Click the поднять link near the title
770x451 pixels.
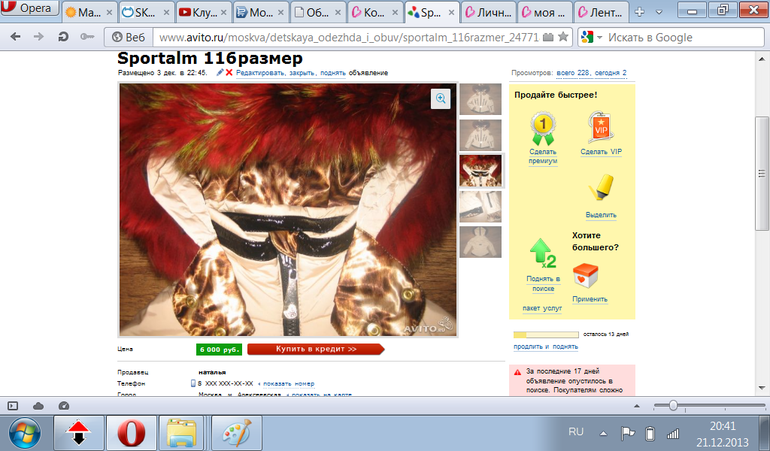(x=333, y=73)
